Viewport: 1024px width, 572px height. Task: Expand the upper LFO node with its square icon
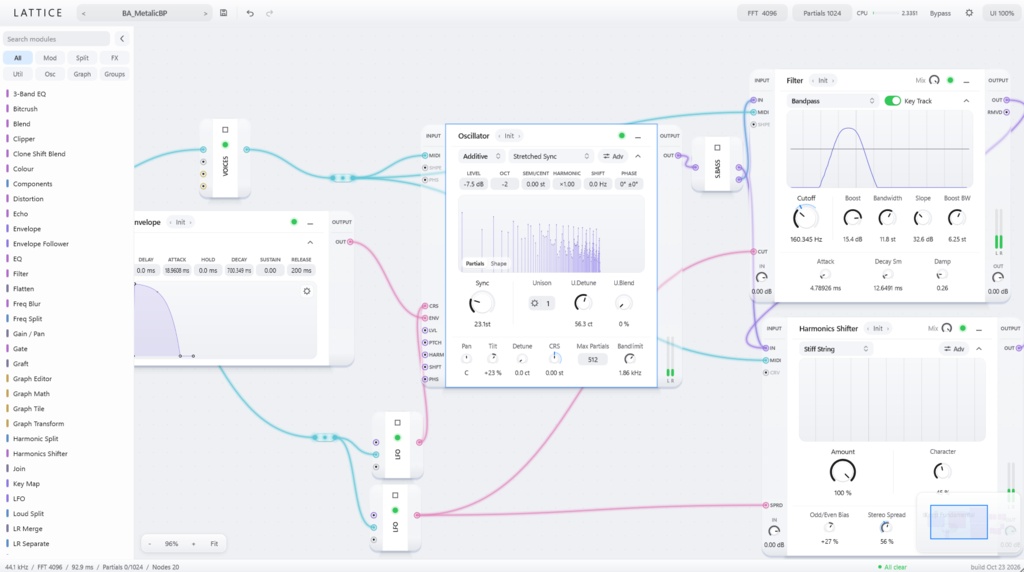[x=398, y=422]
